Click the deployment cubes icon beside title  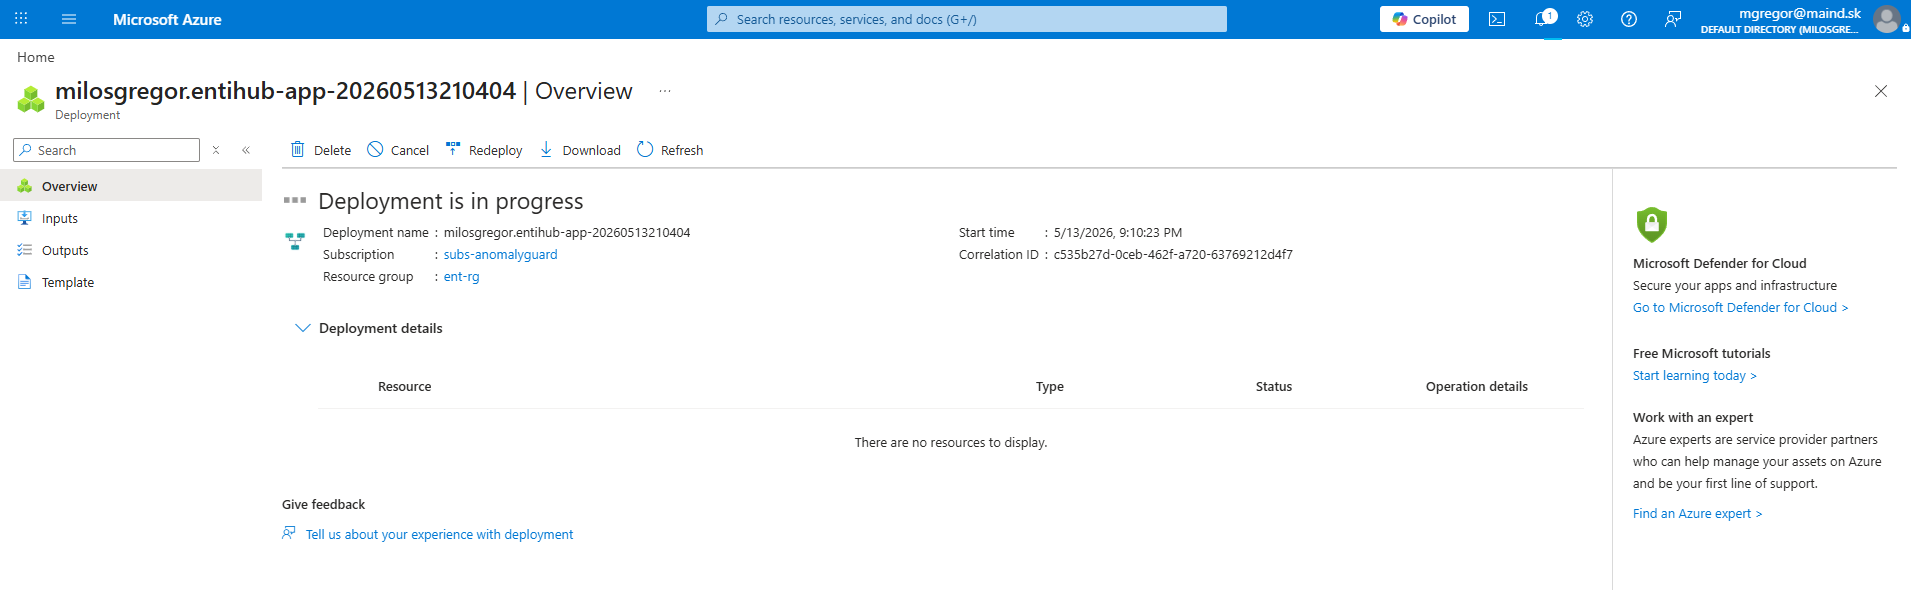[x=31, y=99]
